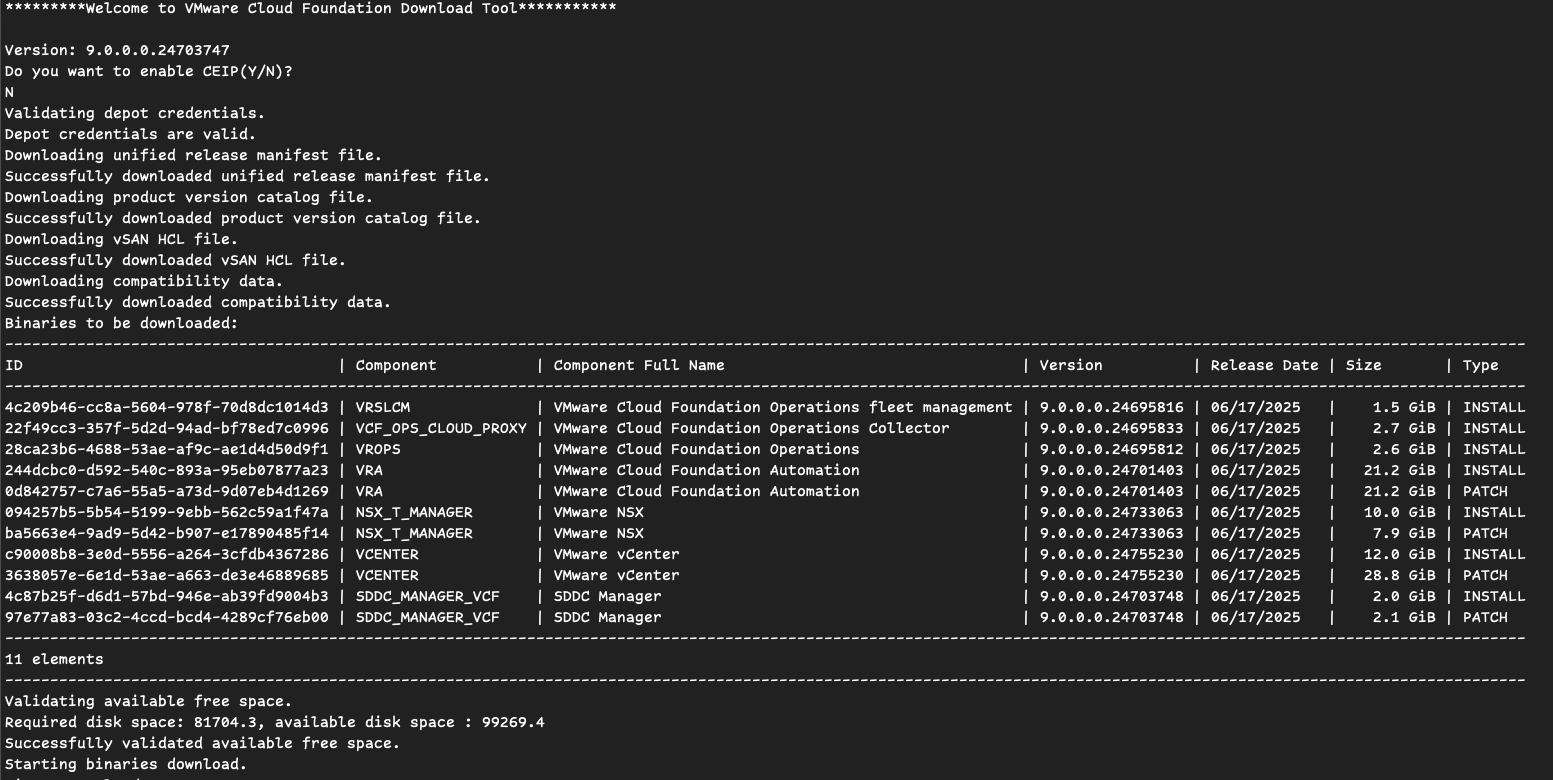Screen dimensions: 1553x780
Task: Select the Welcome to VMware Cloud Foundation banner
Action: pyautogui.click(x=310, y=9)
